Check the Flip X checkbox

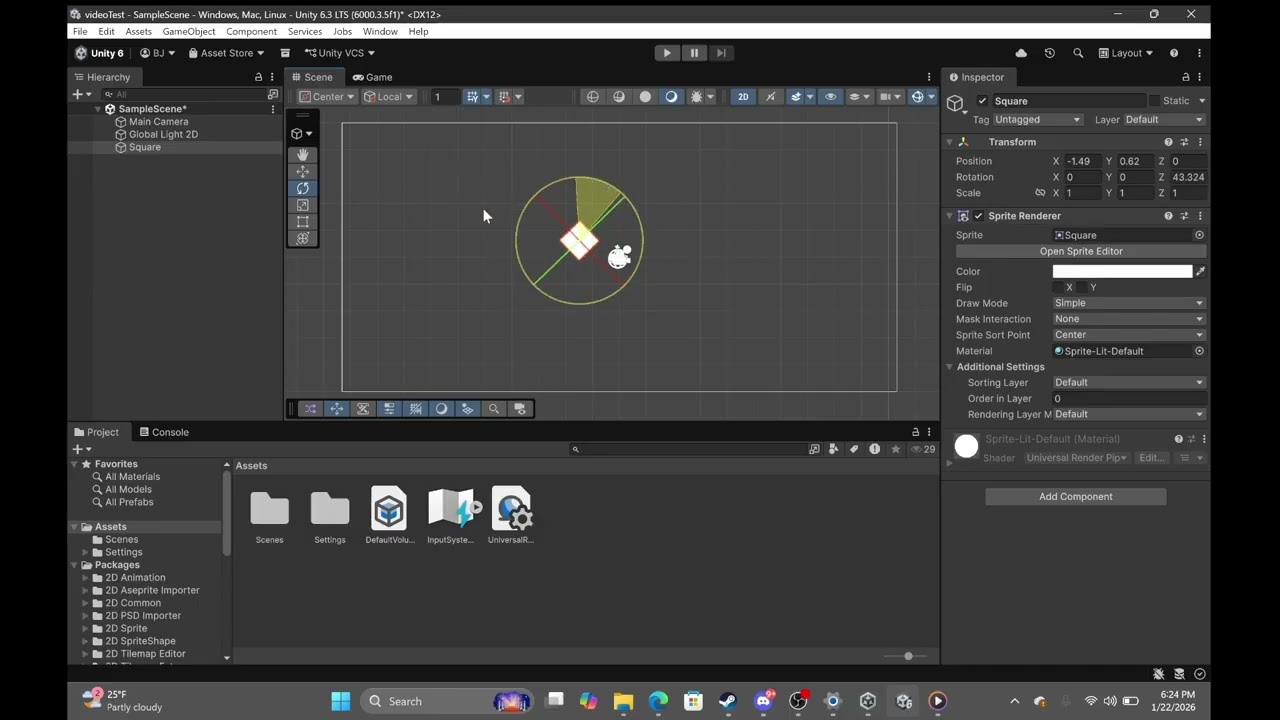[x=1058, y=287]
